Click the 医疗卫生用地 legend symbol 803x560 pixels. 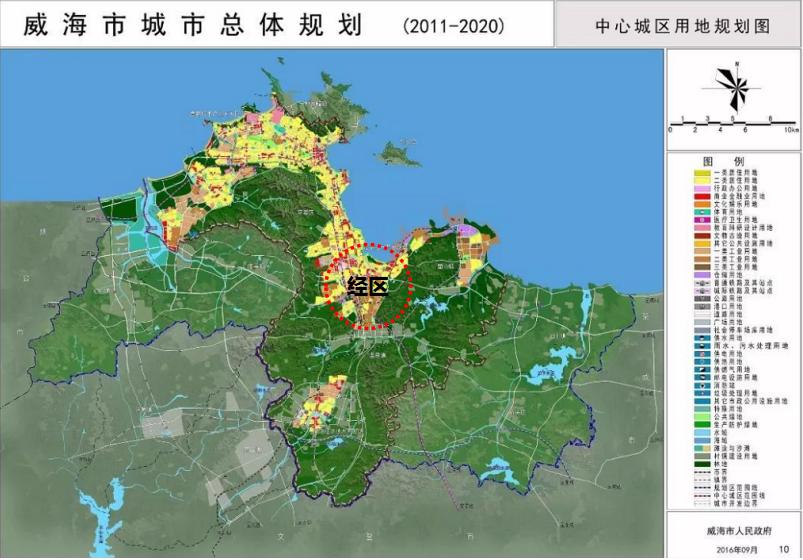[701, 220]
